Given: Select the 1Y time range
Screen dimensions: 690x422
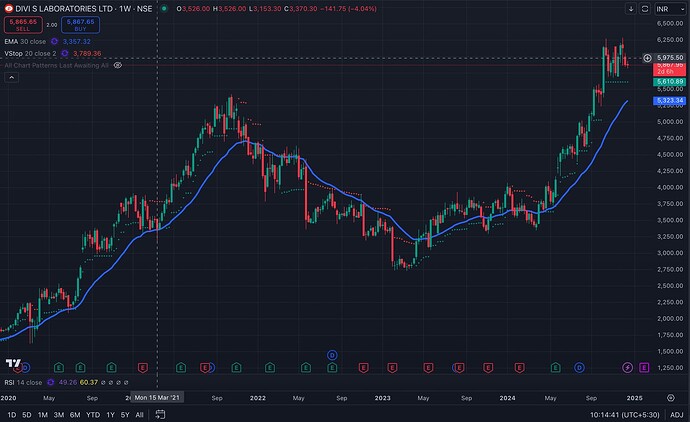Looking at the screenshot, I should [x=110, y=415].
